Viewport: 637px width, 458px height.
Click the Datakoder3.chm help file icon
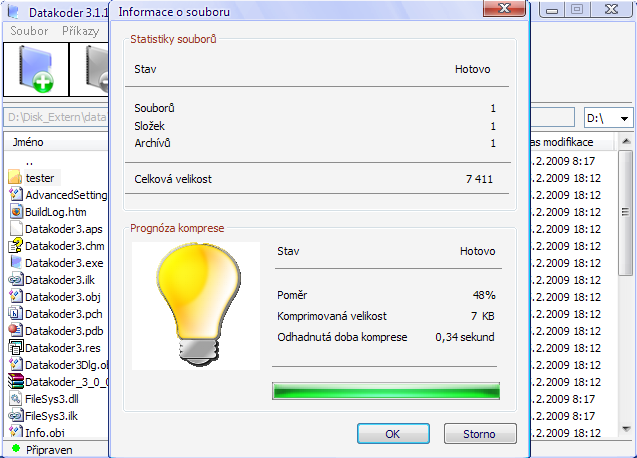15,245
